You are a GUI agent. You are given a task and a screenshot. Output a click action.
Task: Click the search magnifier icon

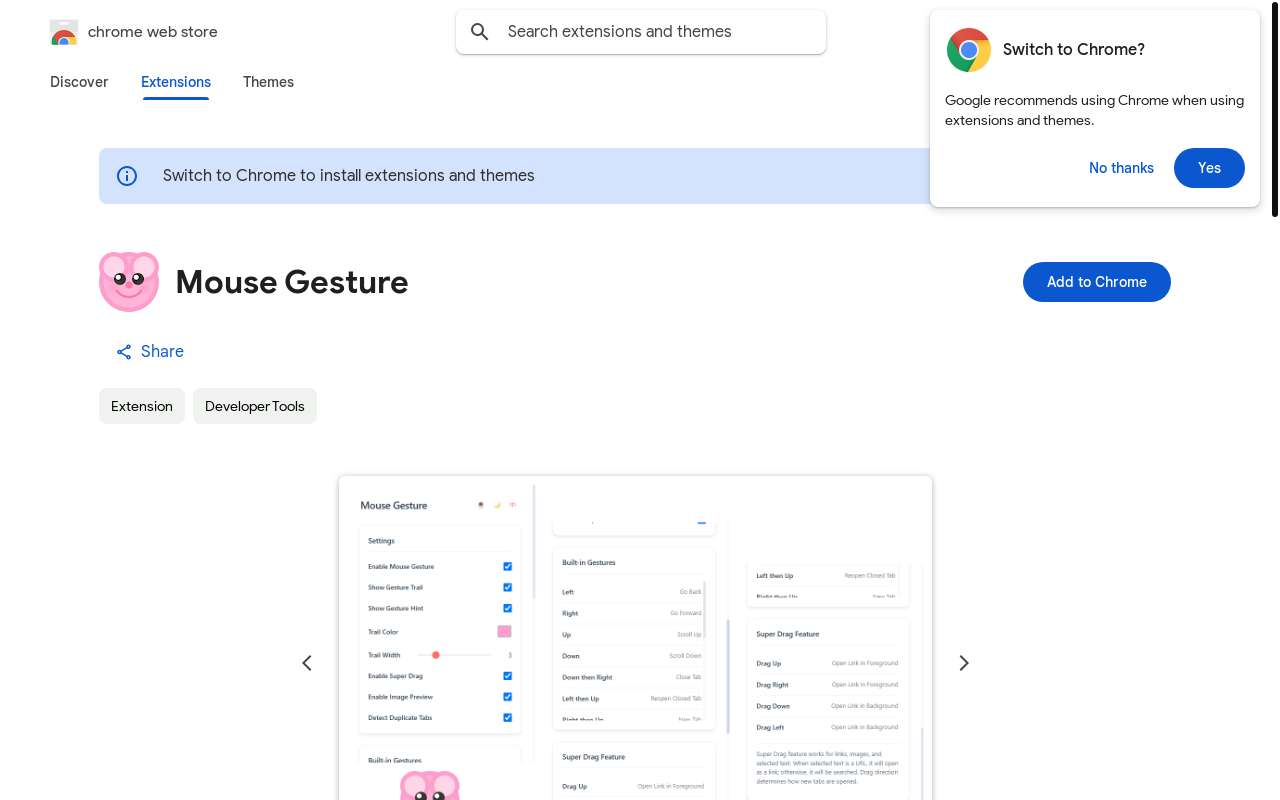click(480, 32)
